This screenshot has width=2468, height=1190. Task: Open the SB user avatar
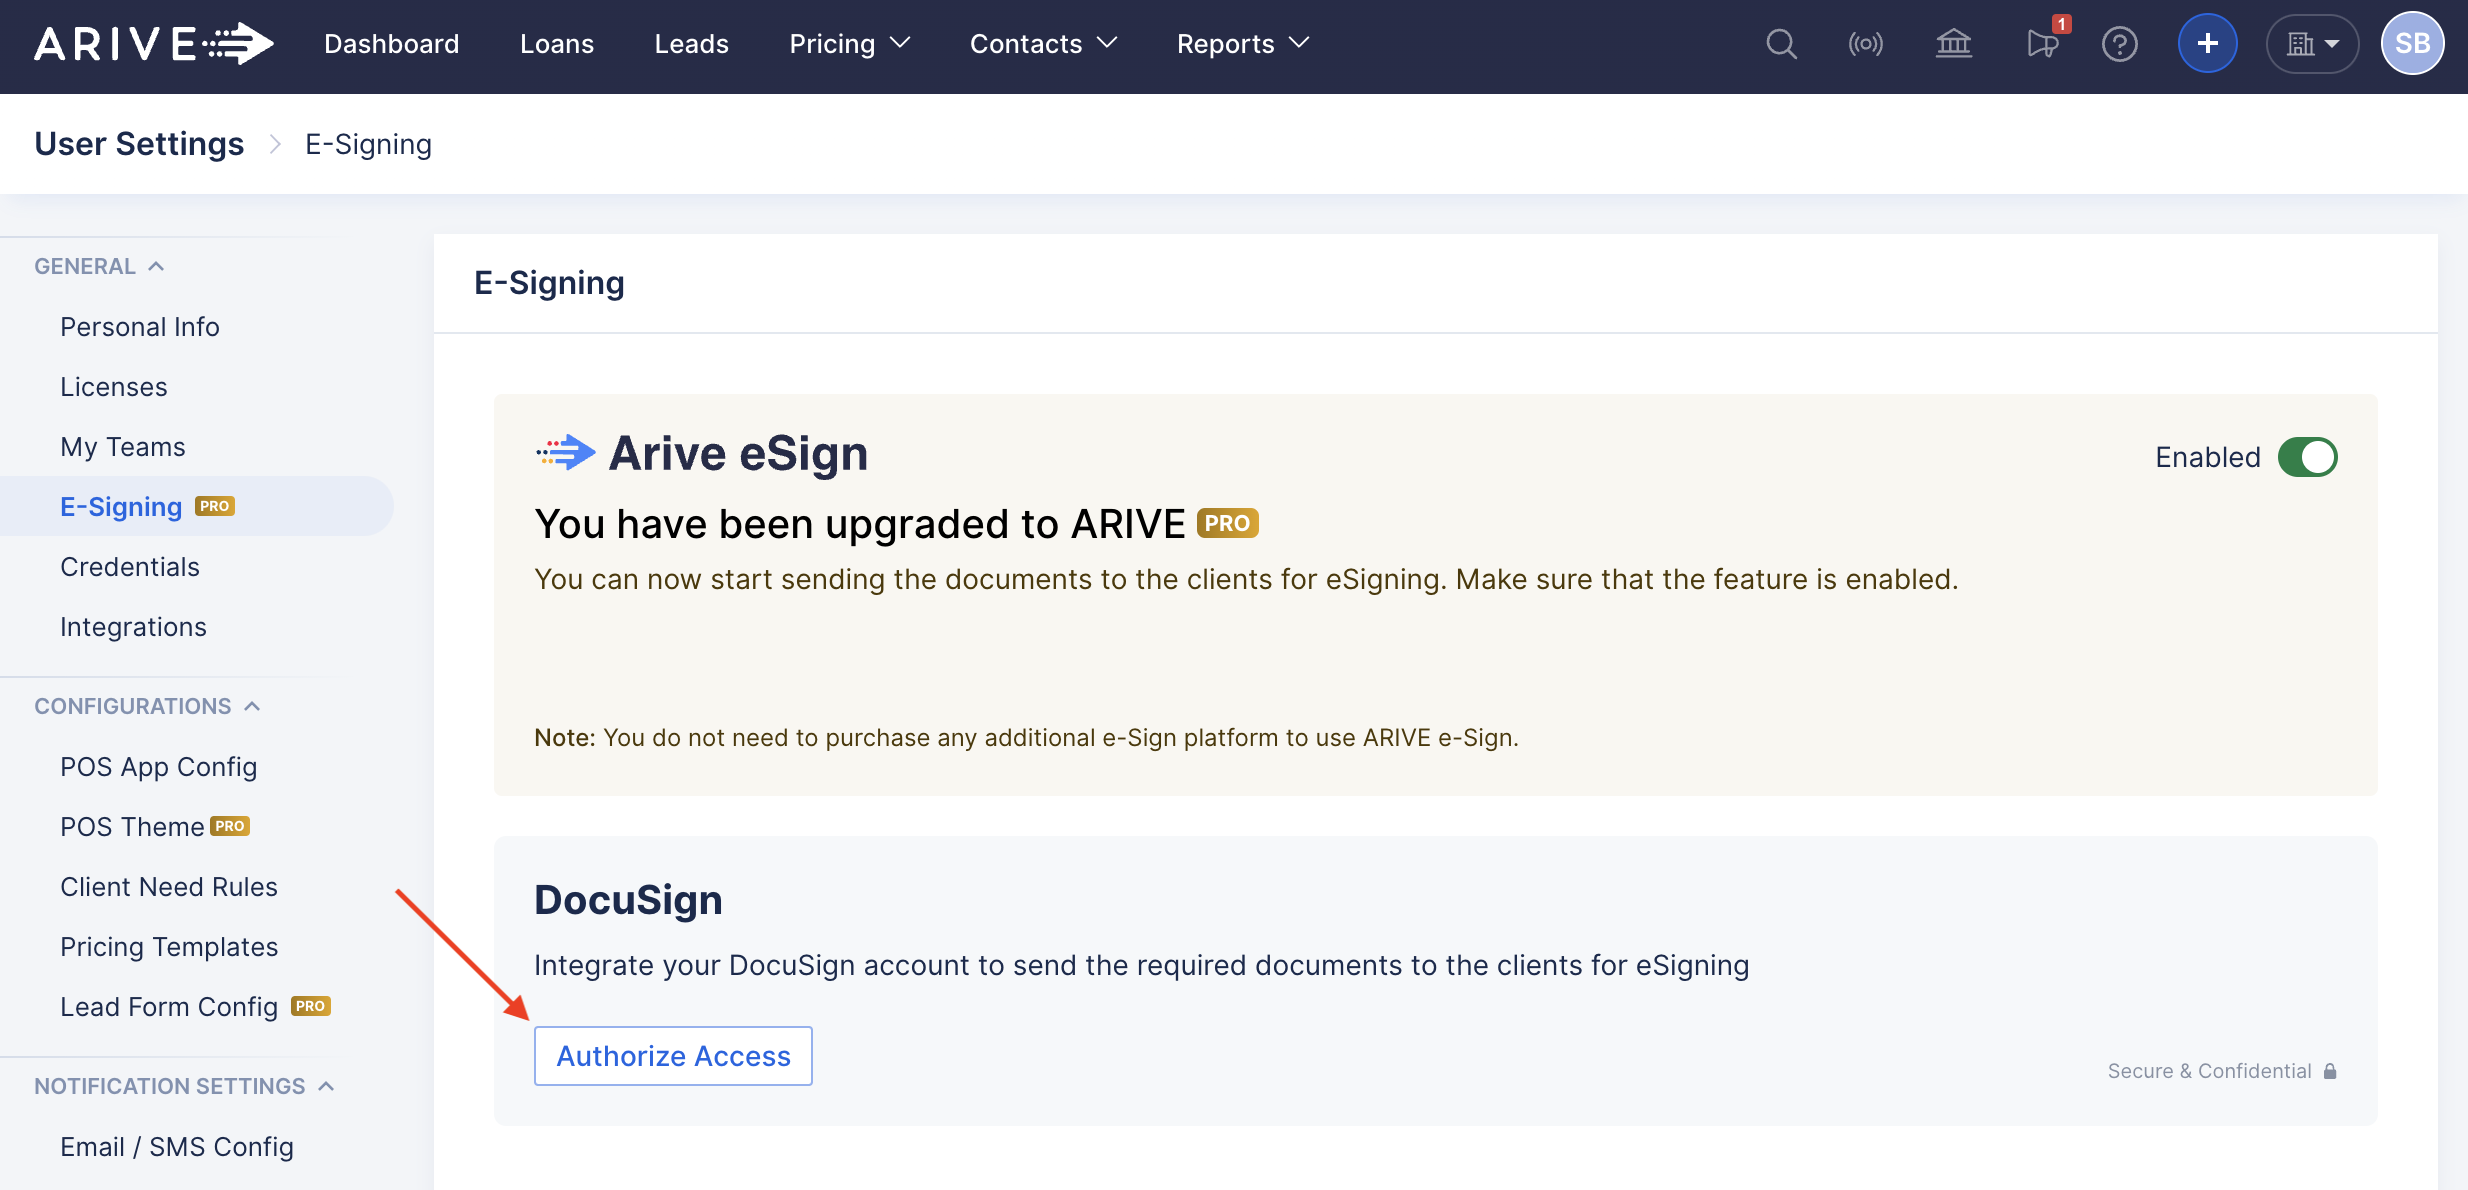pyautogui.click(x=2412, y=44)
